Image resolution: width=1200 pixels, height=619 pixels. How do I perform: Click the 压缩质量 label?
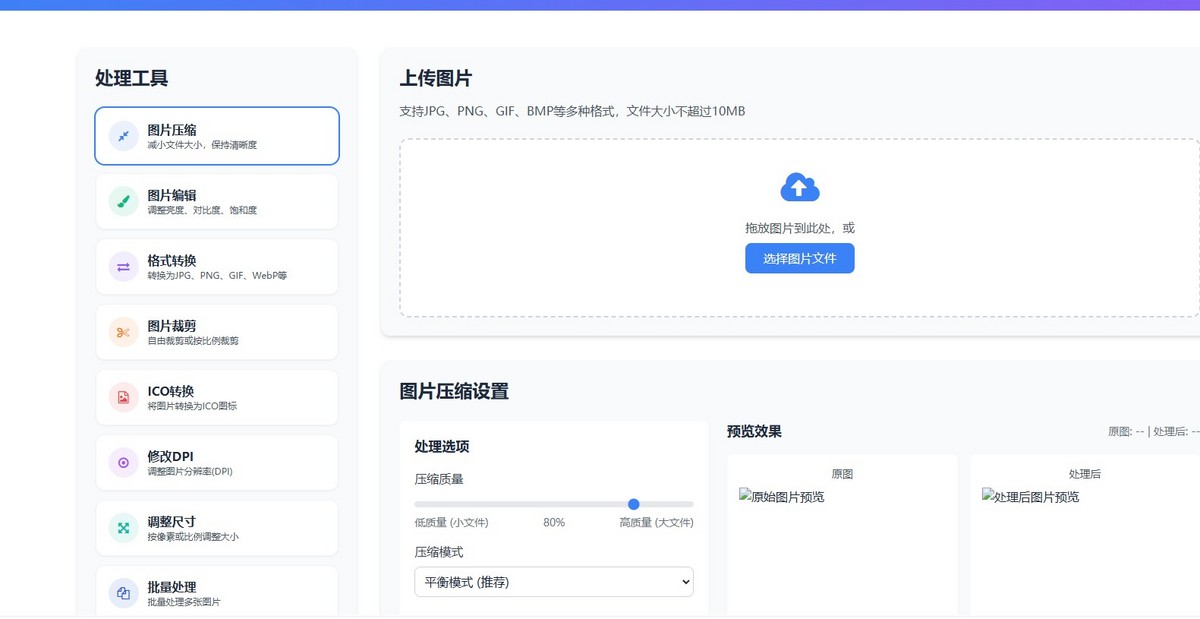(x=439, y=479)
